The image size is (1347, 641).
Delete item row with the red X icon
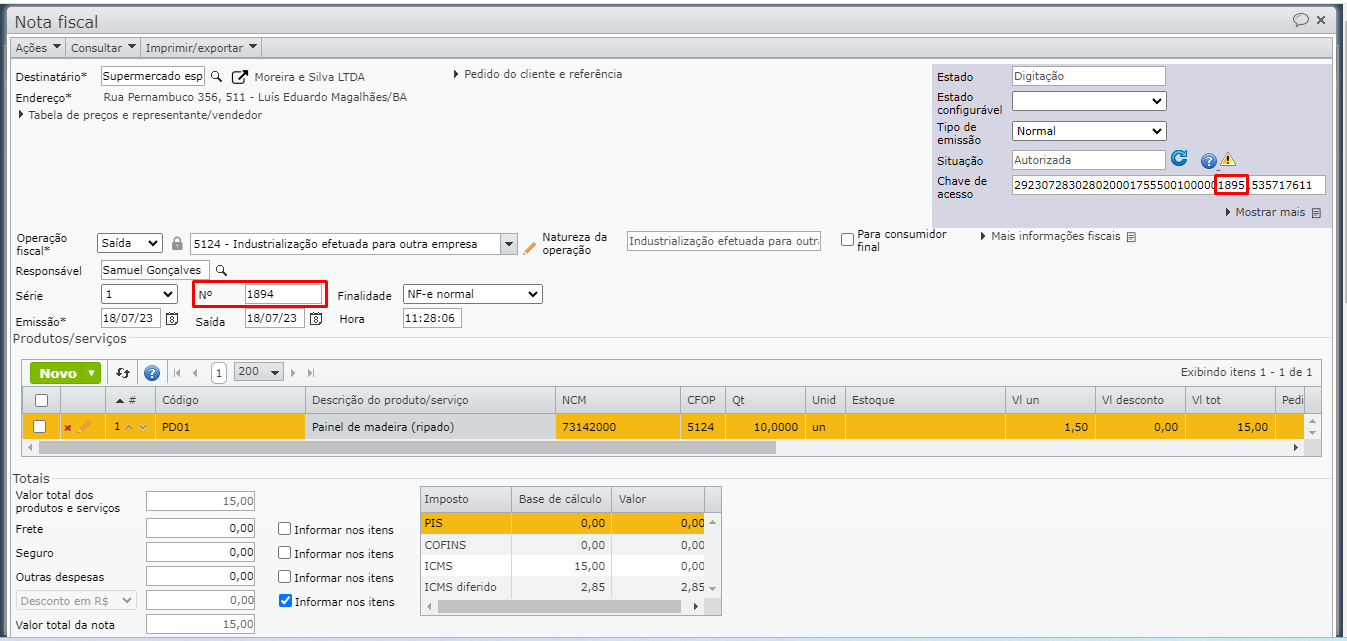(x=68, y=428)
